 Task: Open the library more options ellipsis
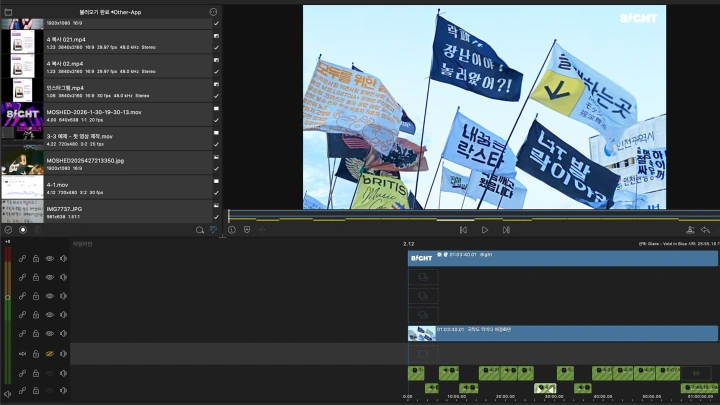tap(213, 11)
